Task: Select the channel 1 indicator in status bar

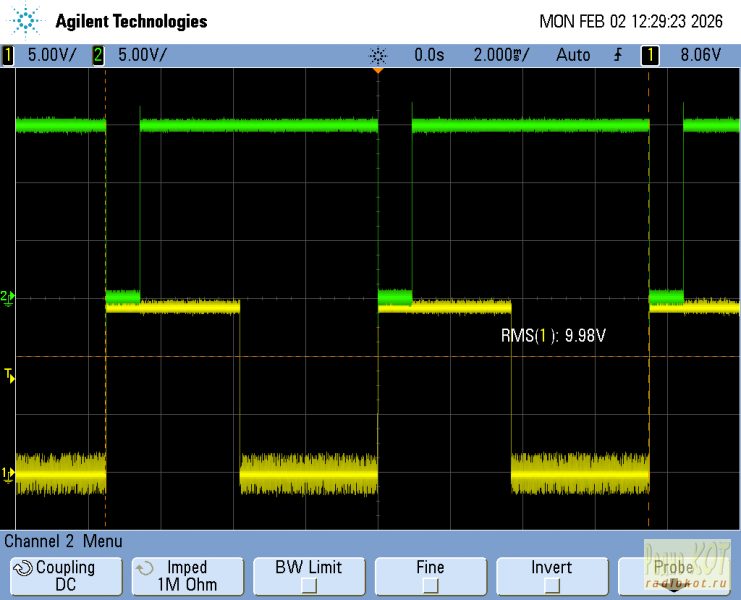Action: tap(9, 55)
